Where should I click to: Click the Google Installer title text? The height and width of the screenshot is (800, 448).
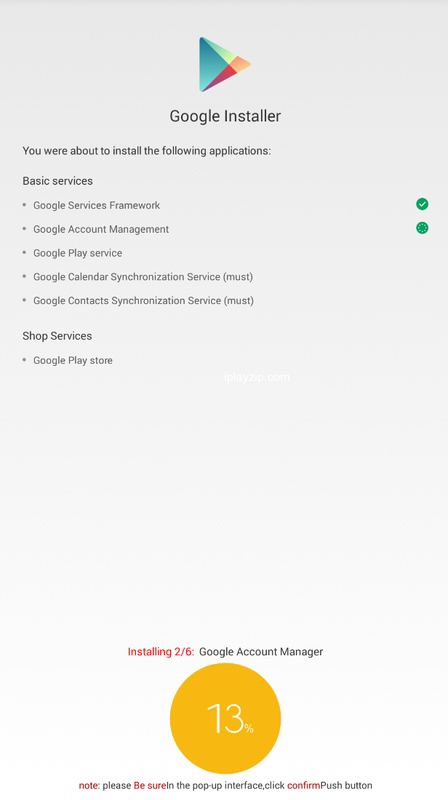[x=225, y=116]
